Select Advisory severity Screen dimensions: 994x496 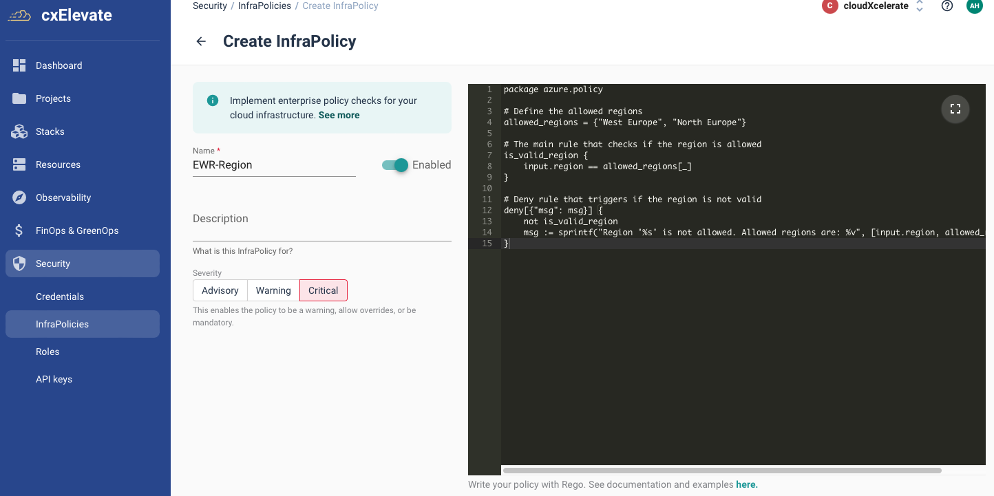(x=220, y=290)
